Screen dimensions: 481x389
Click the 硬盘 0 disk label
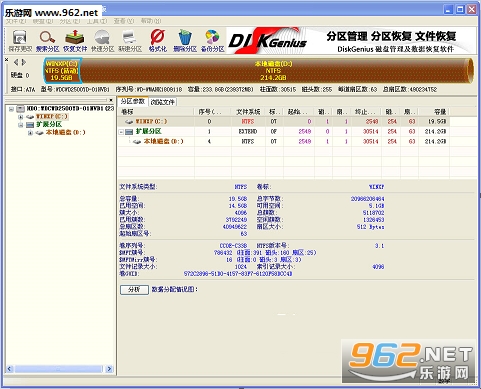(x=20, y=75)
